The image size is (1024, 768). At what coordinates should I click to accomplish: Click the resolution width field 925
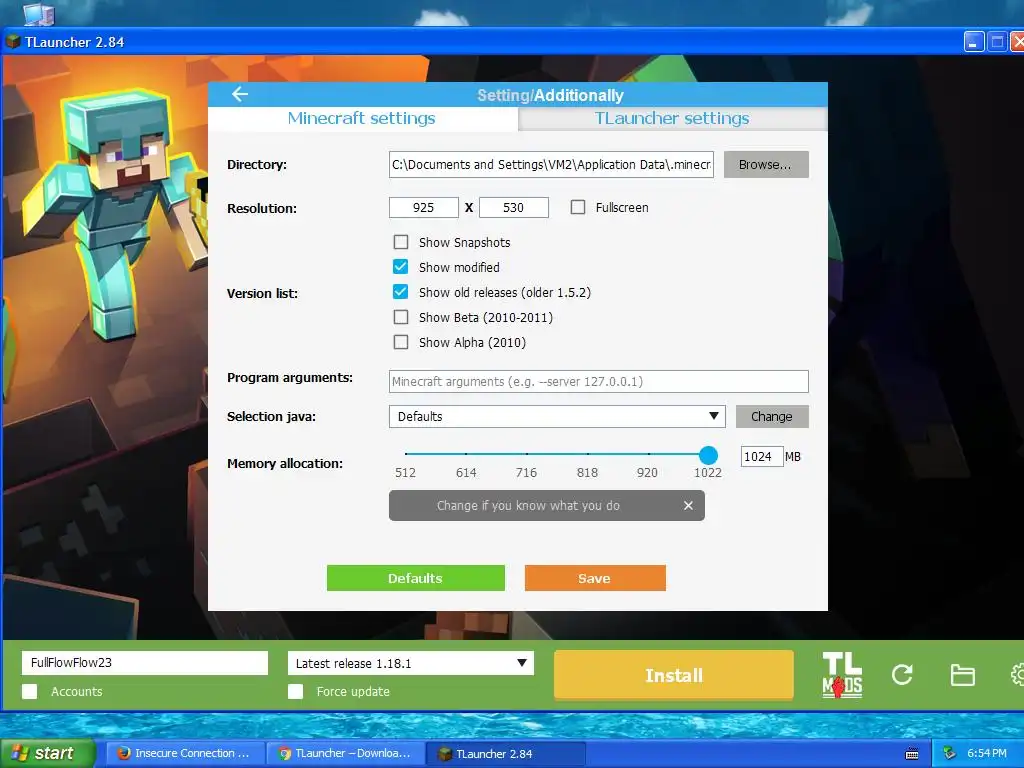(x=423, y=208)
